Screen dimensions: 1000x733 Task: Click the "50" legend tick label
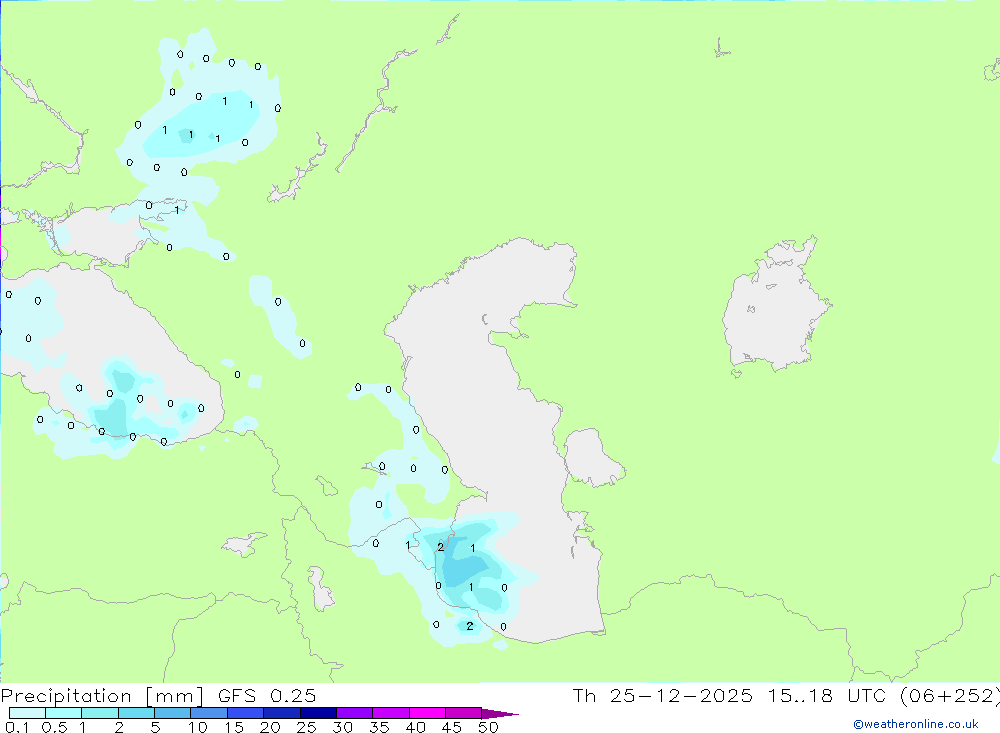point(489,727)
